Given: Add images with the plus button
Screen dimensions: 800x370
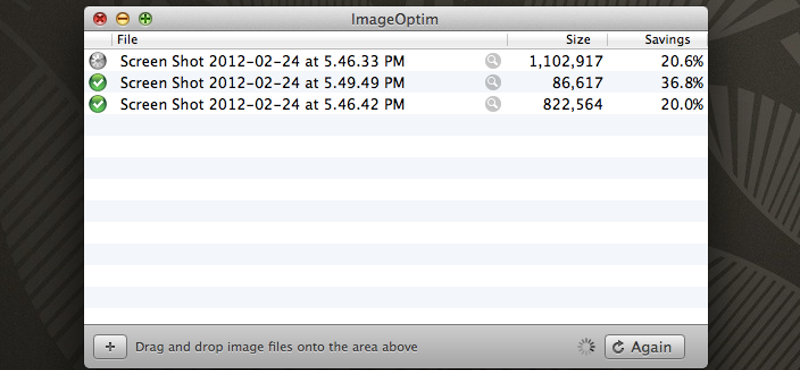Looking at the screenshot, I should [x=110, y=347].
